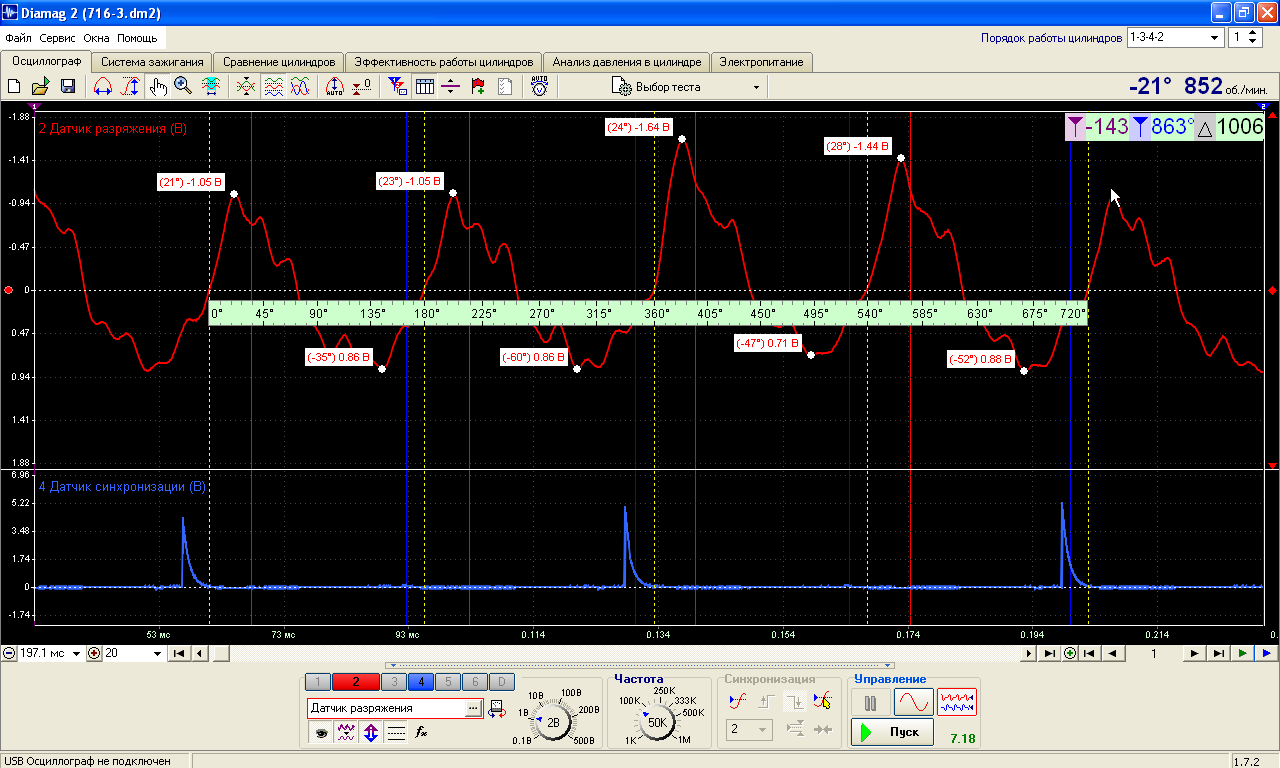Click the trigger level hand cursor icon
The height and width of the screenshot is (768, 1280).
click(x=822, y=701)
